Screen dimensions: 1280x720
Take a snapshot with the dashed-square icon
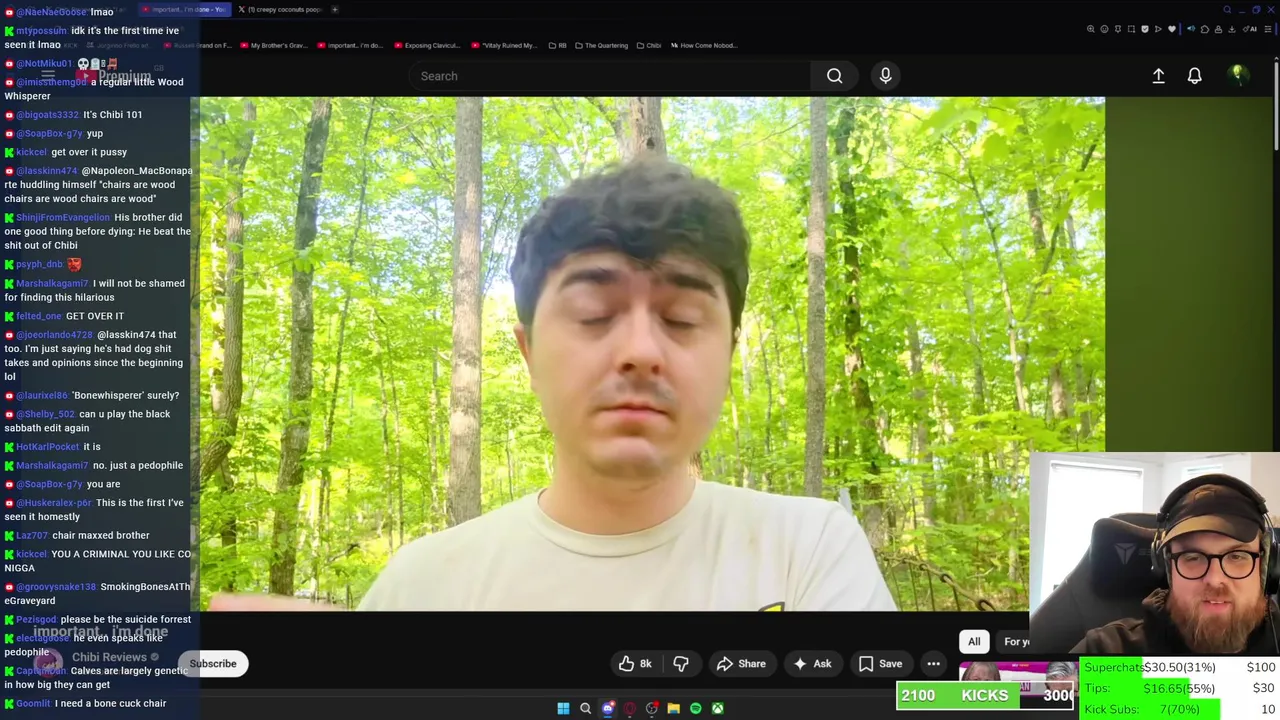[x=1131, y=29]
